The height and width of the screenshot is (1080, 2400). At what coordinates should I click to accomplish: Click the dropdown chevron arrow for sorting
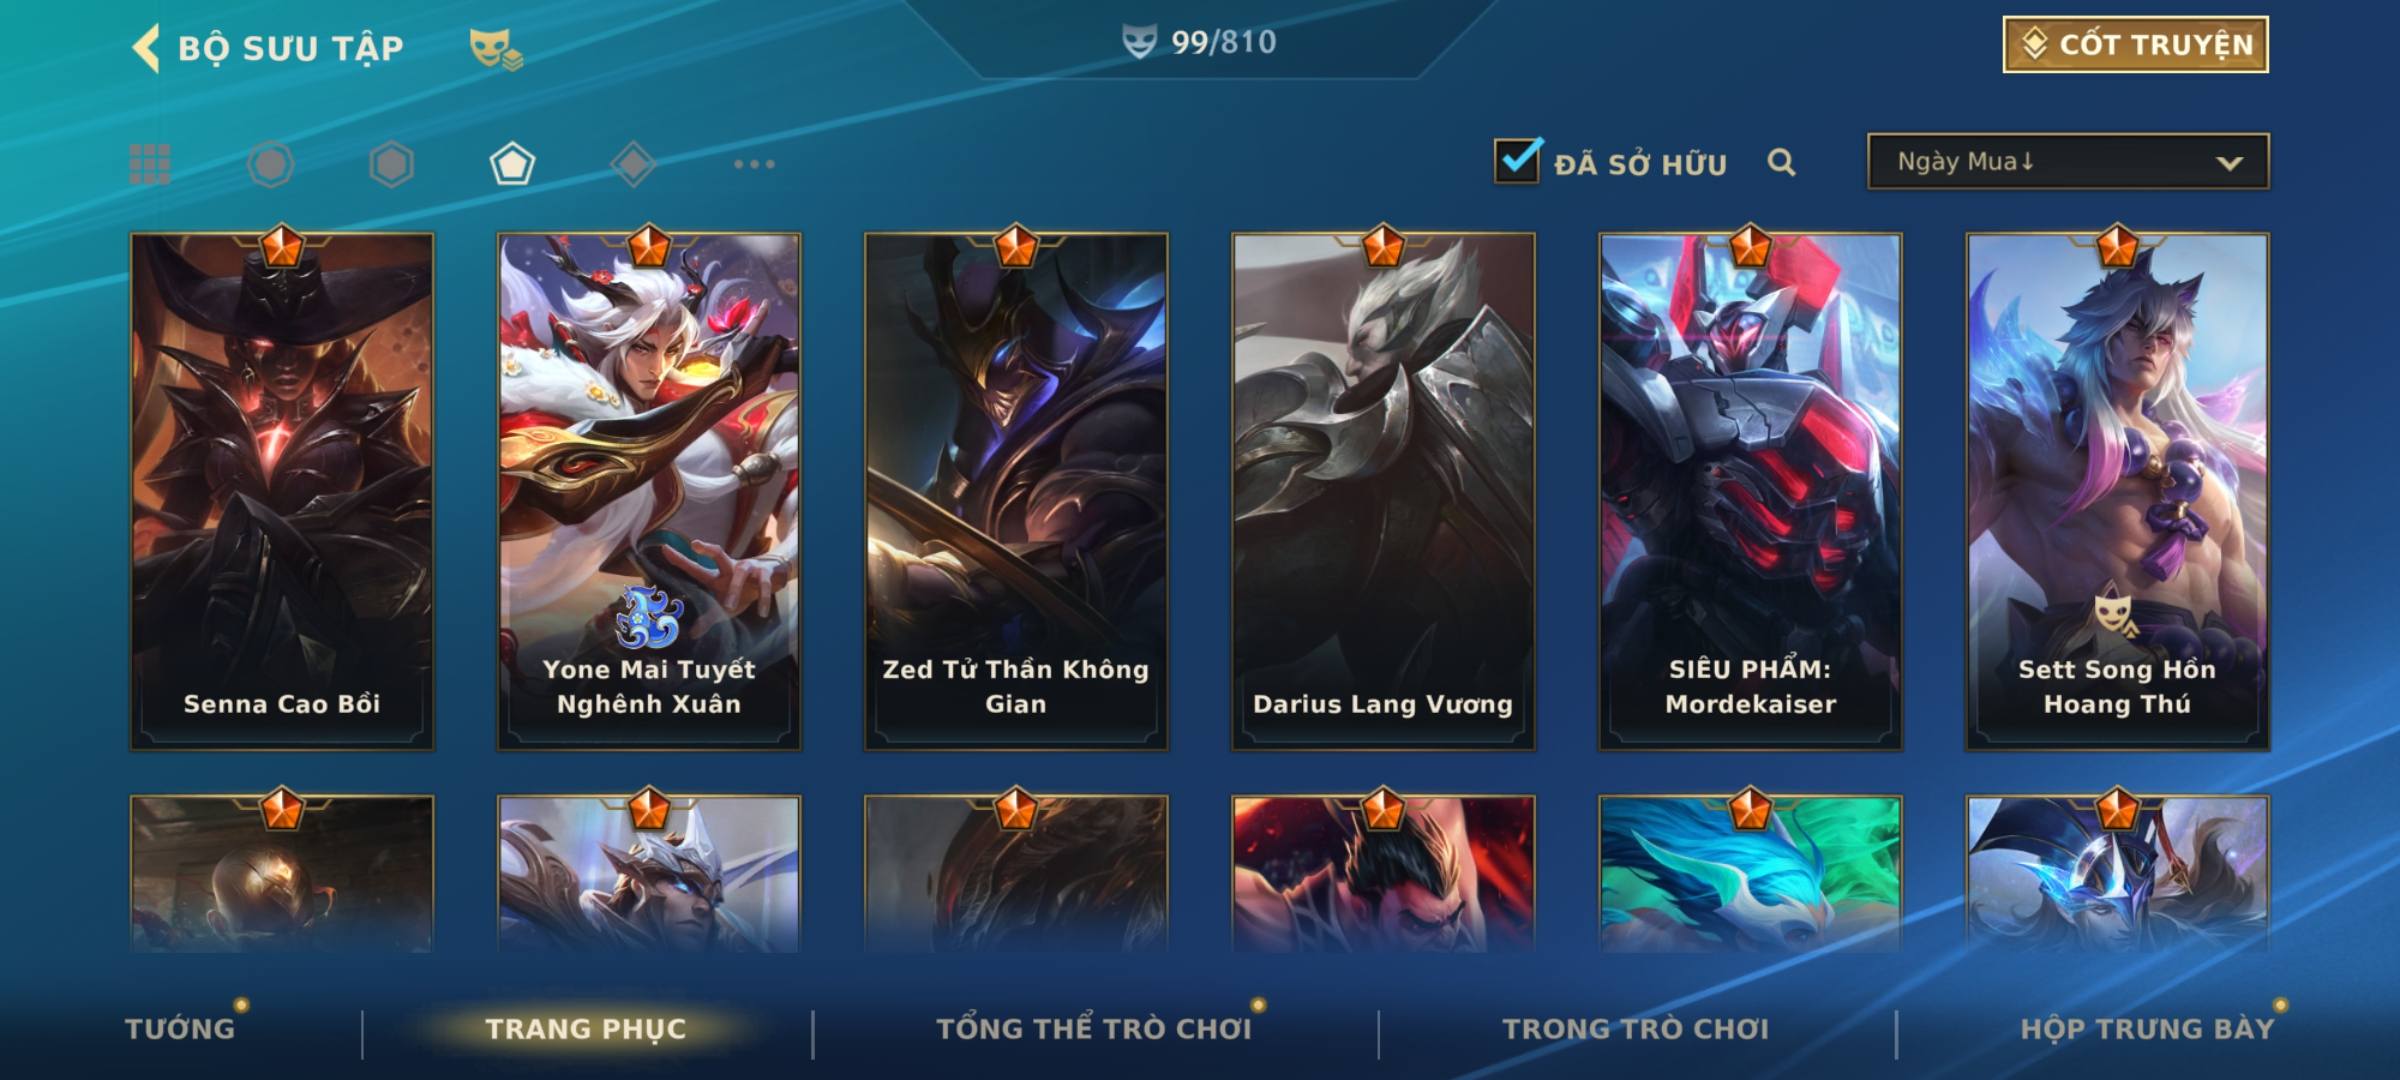click(2229, 163)
